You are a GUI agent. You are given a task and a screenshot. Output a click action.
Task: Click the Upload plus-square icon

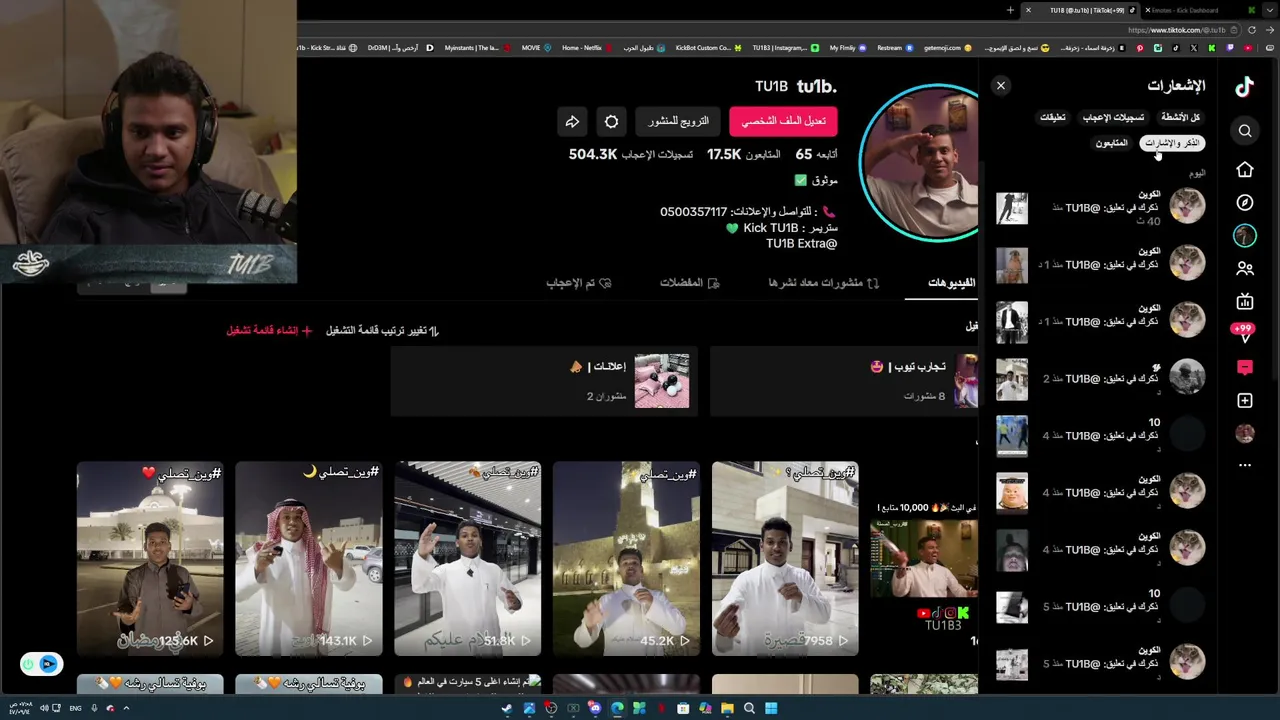[1245, 400]
